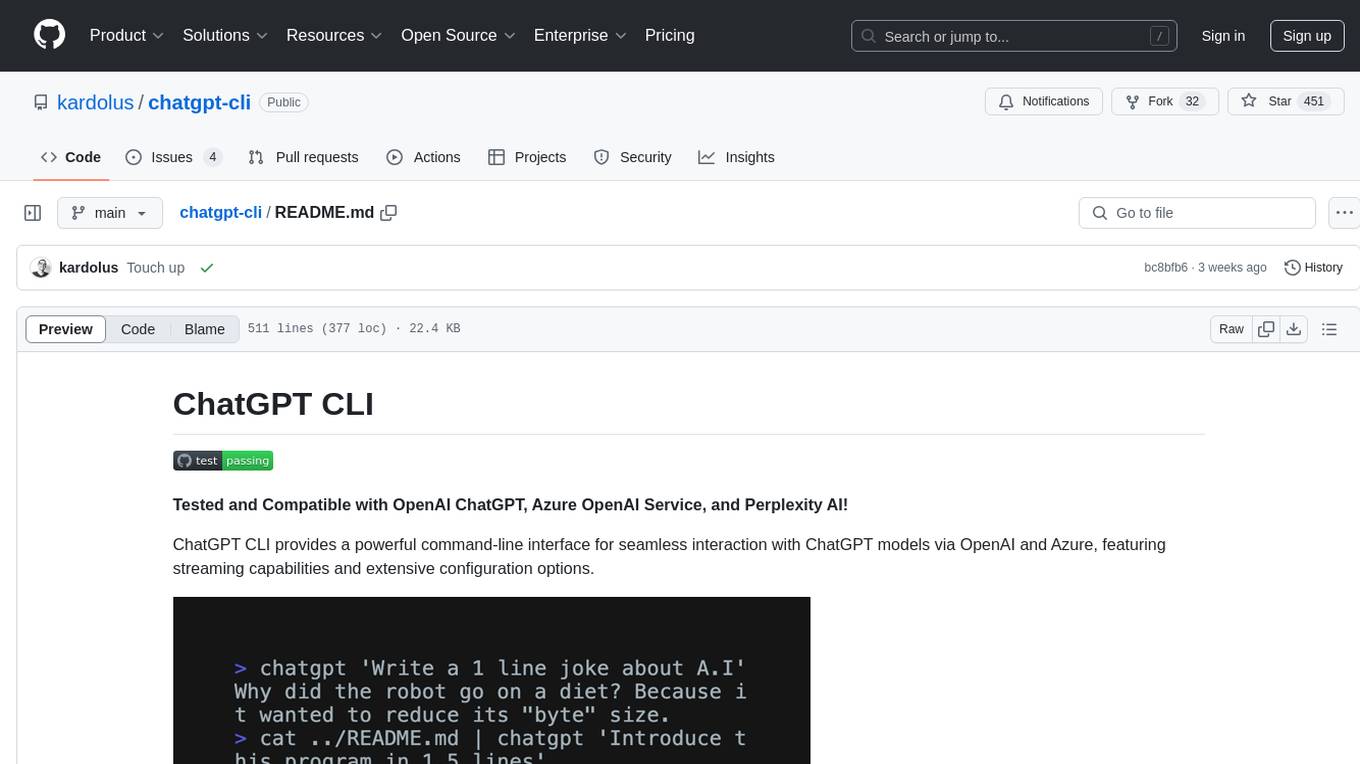This screenshot has width=1360, height=764.
Task: Expand the Solutions menu
Action: click(225, 35)
